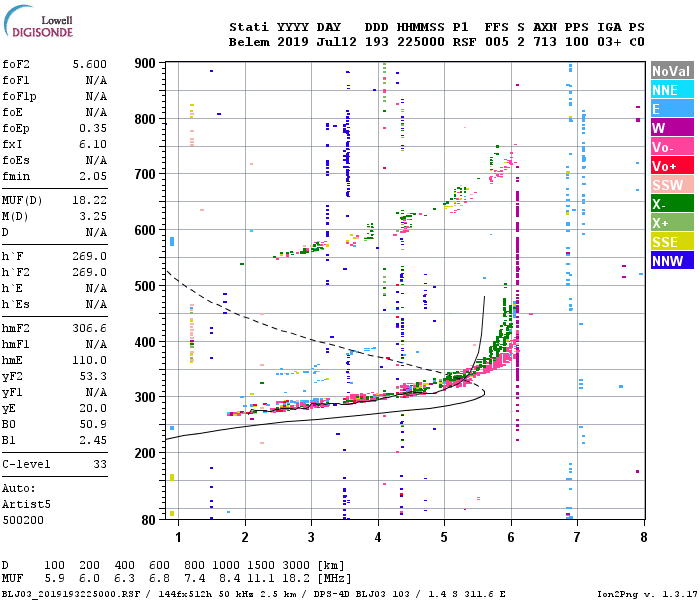This screenshot has height=600, width=700.
Task: Click the Lowell Digisonde logo
Action: pyautogui.click(x=38, y=21)
